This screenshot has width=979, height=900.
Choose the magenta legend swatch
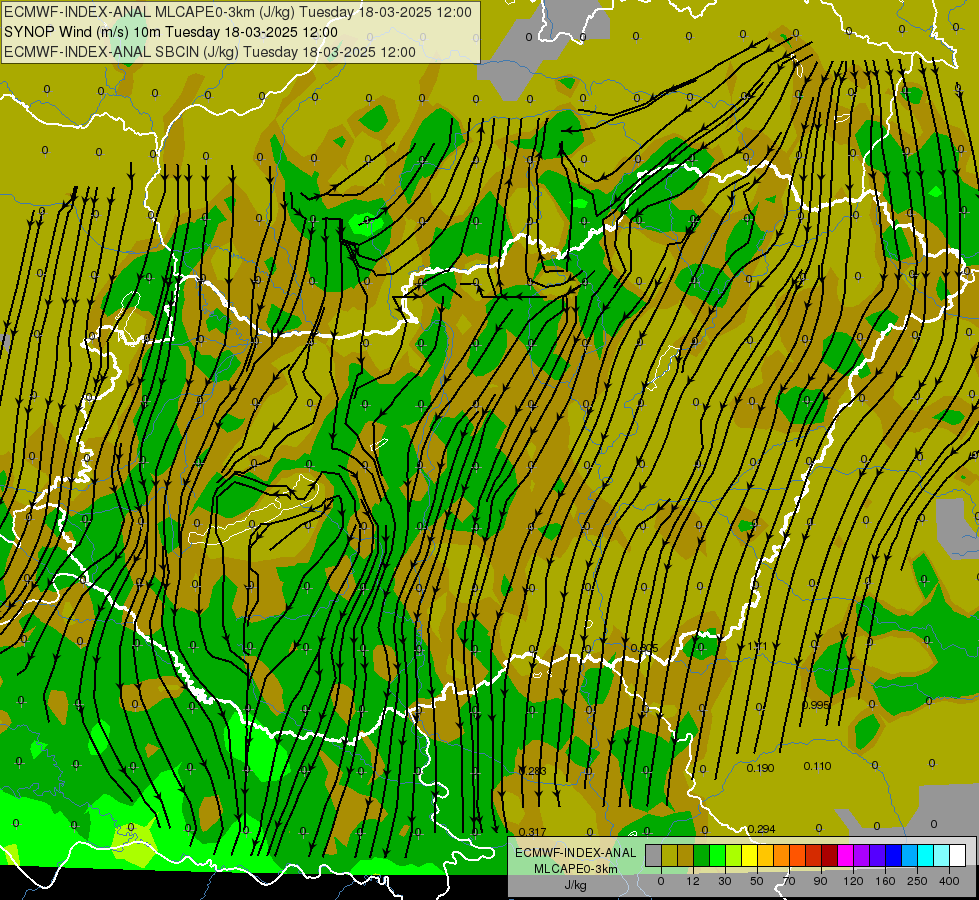tap(845, 855)
